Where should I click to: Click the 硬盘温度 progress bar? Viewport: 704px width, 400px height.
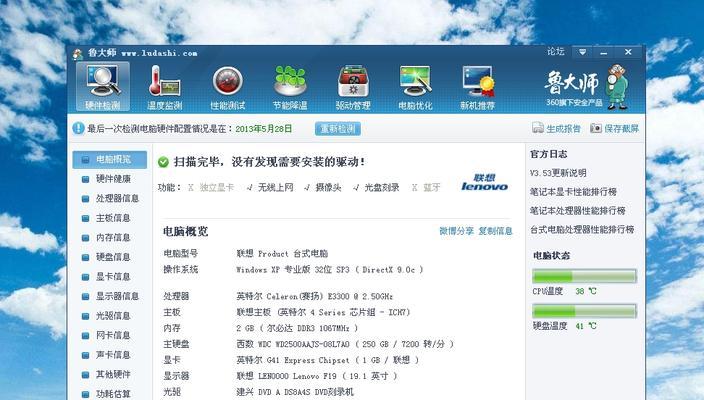click(x=584, y=311)
